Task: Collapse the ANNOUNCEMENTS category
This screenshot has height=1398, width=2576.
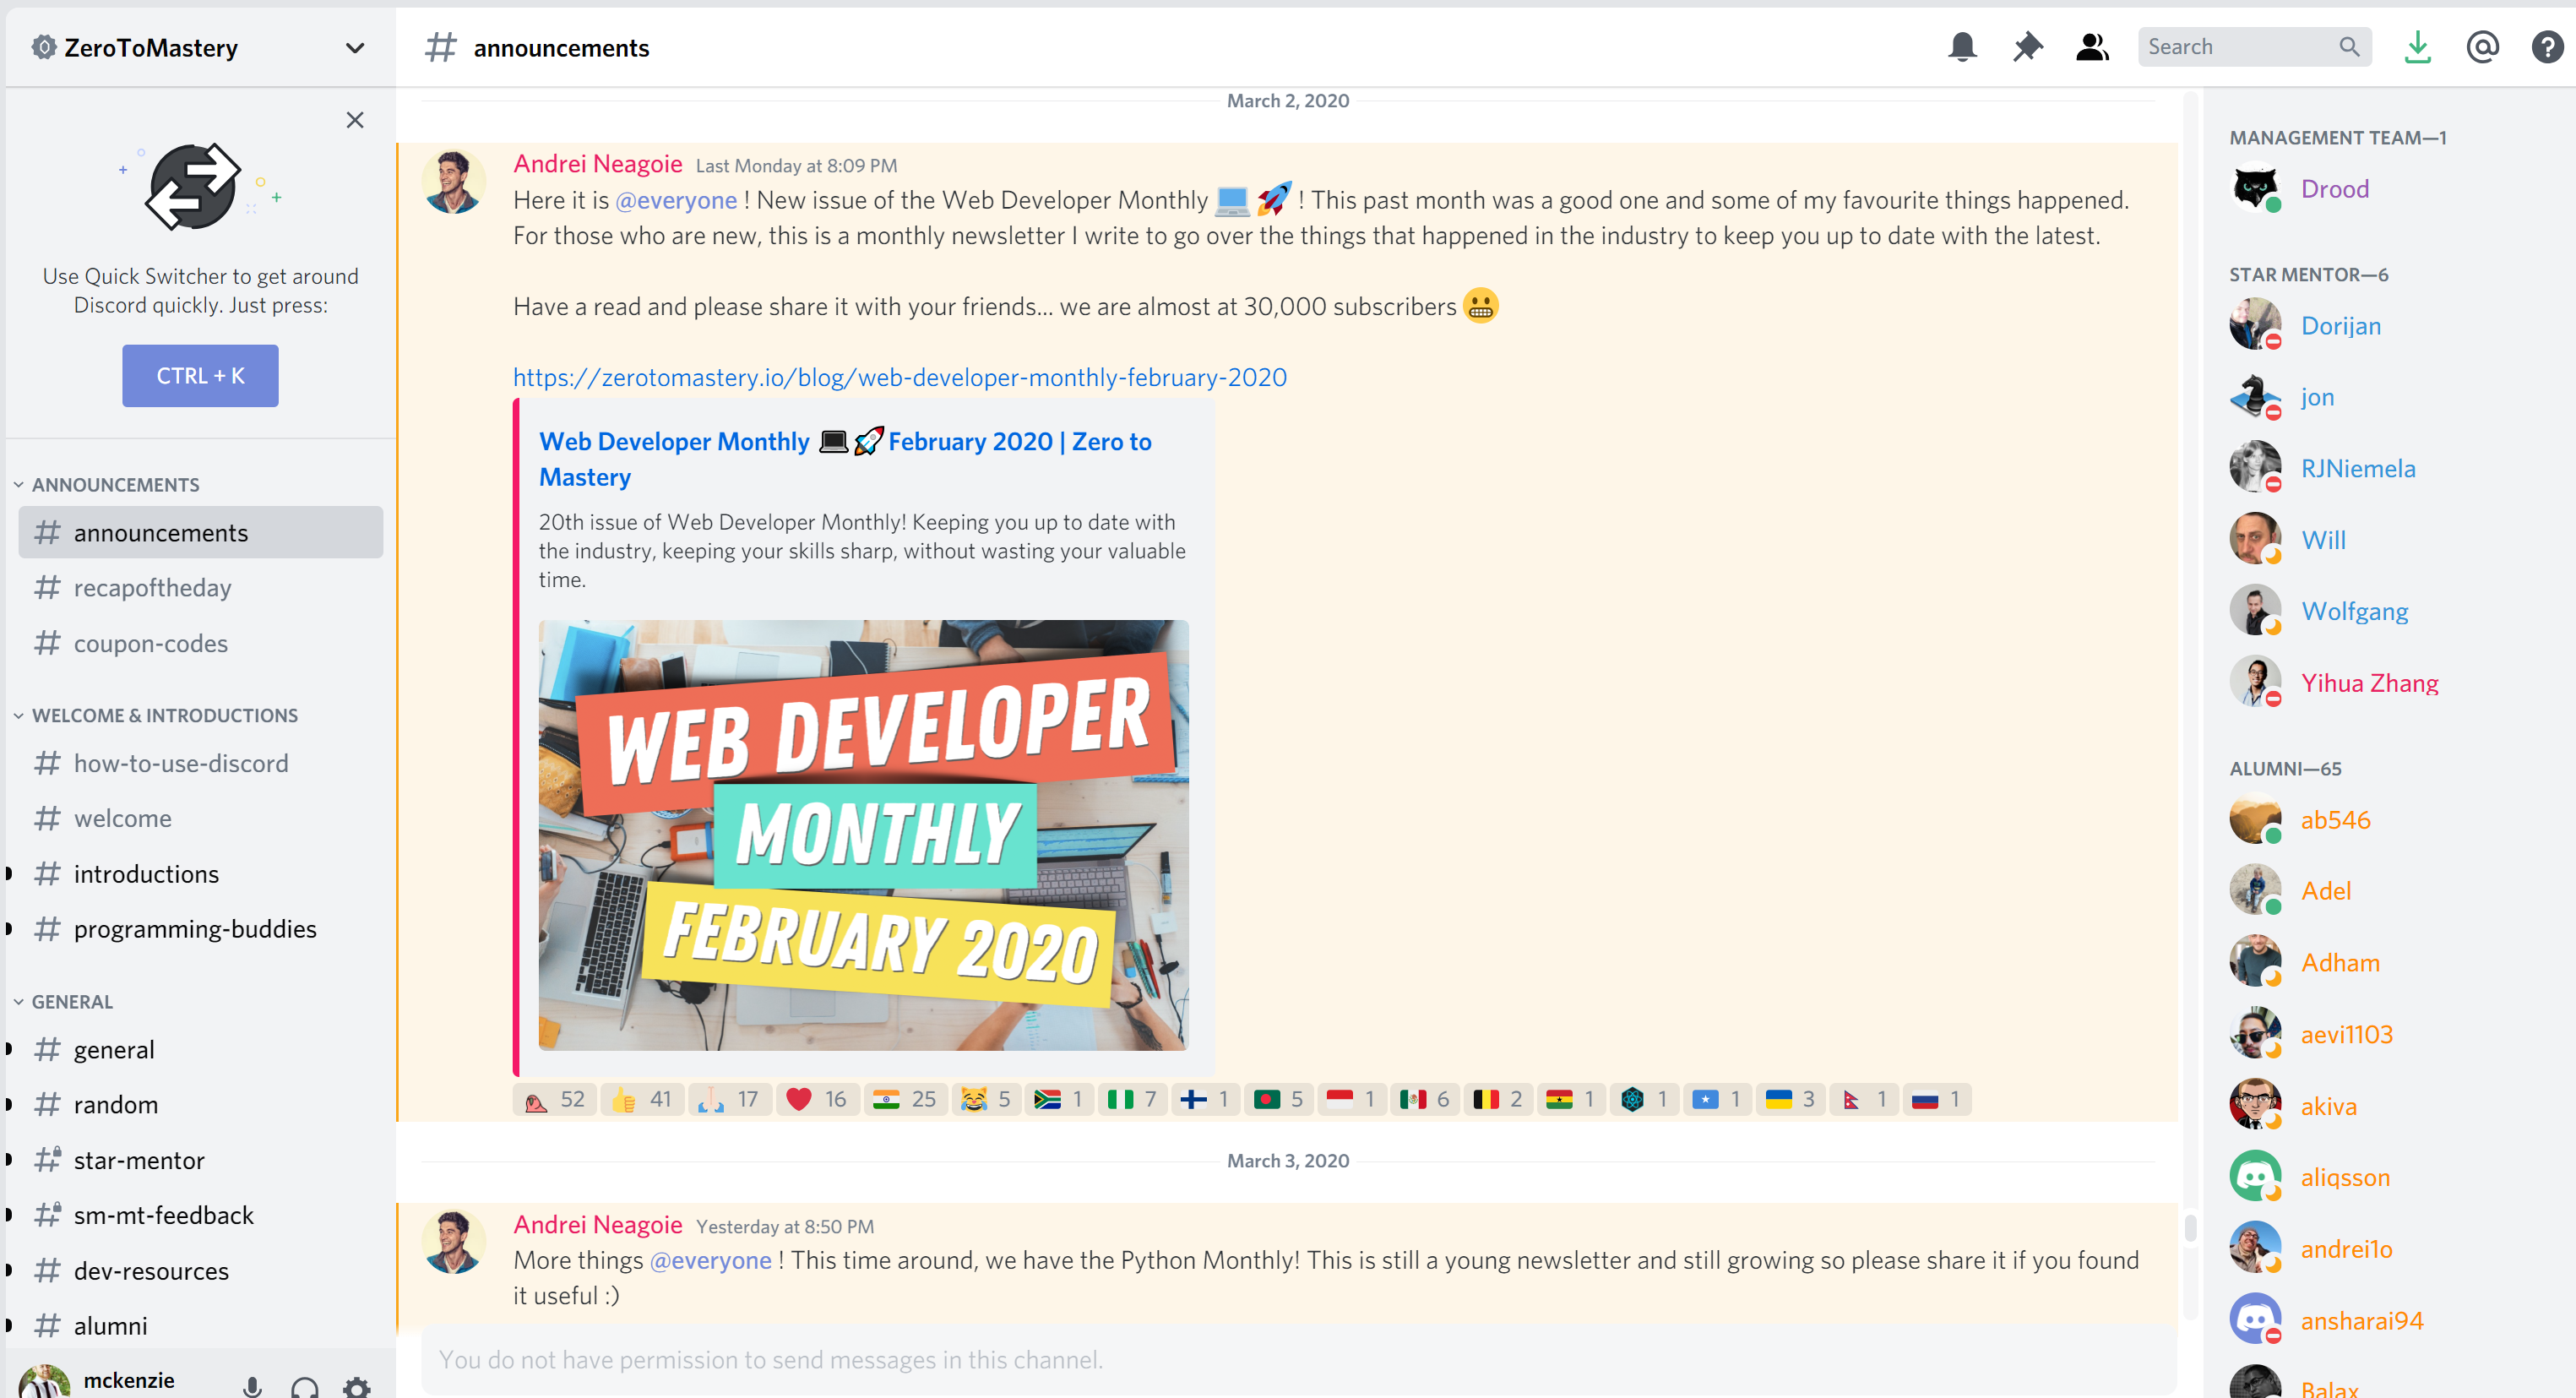Action: pyautogui.click(x=115, y=485)
